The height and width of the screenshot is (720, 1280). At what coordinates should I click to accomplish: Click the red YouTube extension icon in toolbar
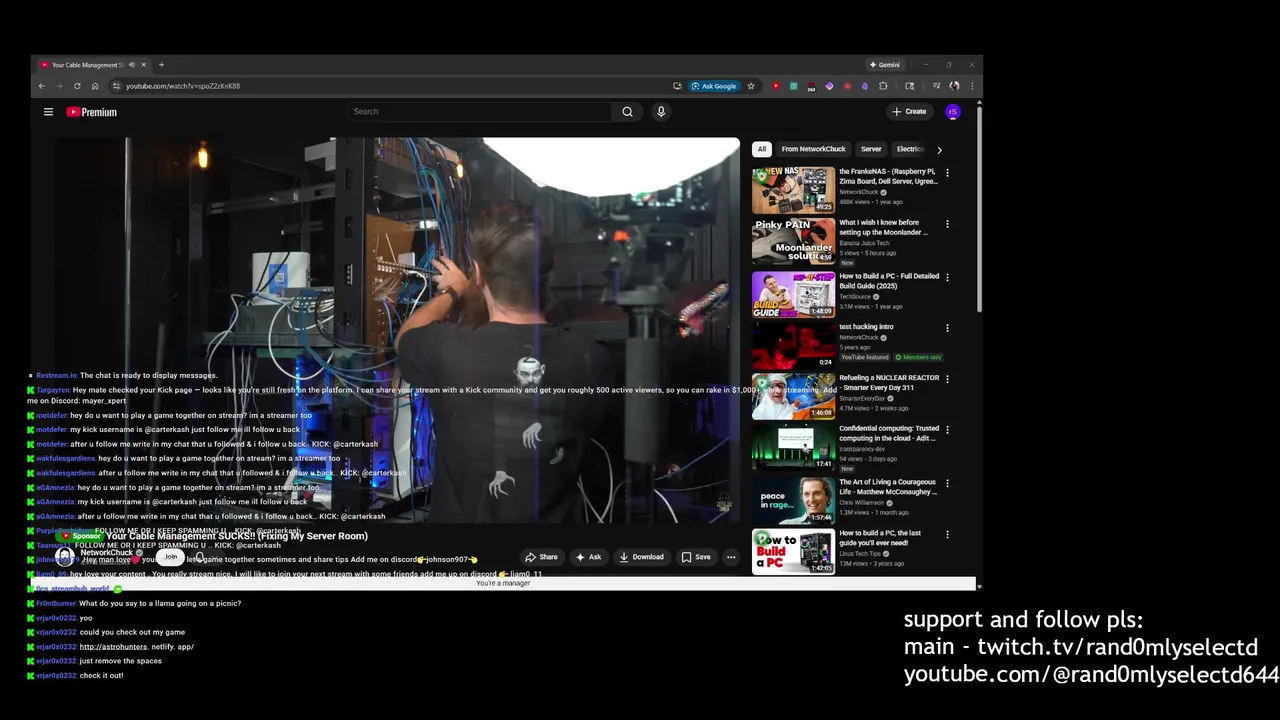click(x=775, y=86)
